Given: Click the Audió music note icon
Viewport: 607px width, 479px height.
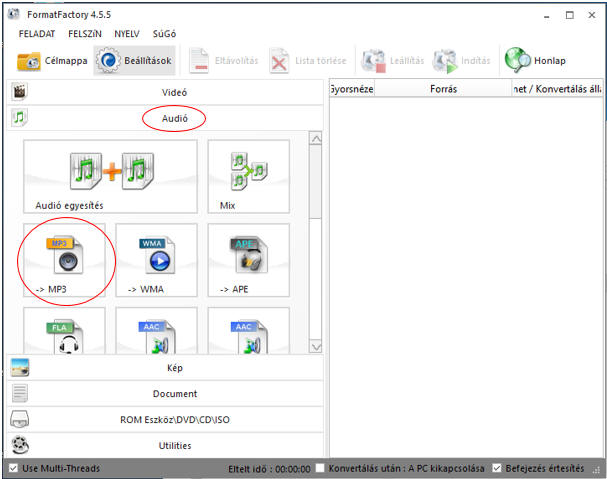Looking at the screenshot, I should 19,117.
